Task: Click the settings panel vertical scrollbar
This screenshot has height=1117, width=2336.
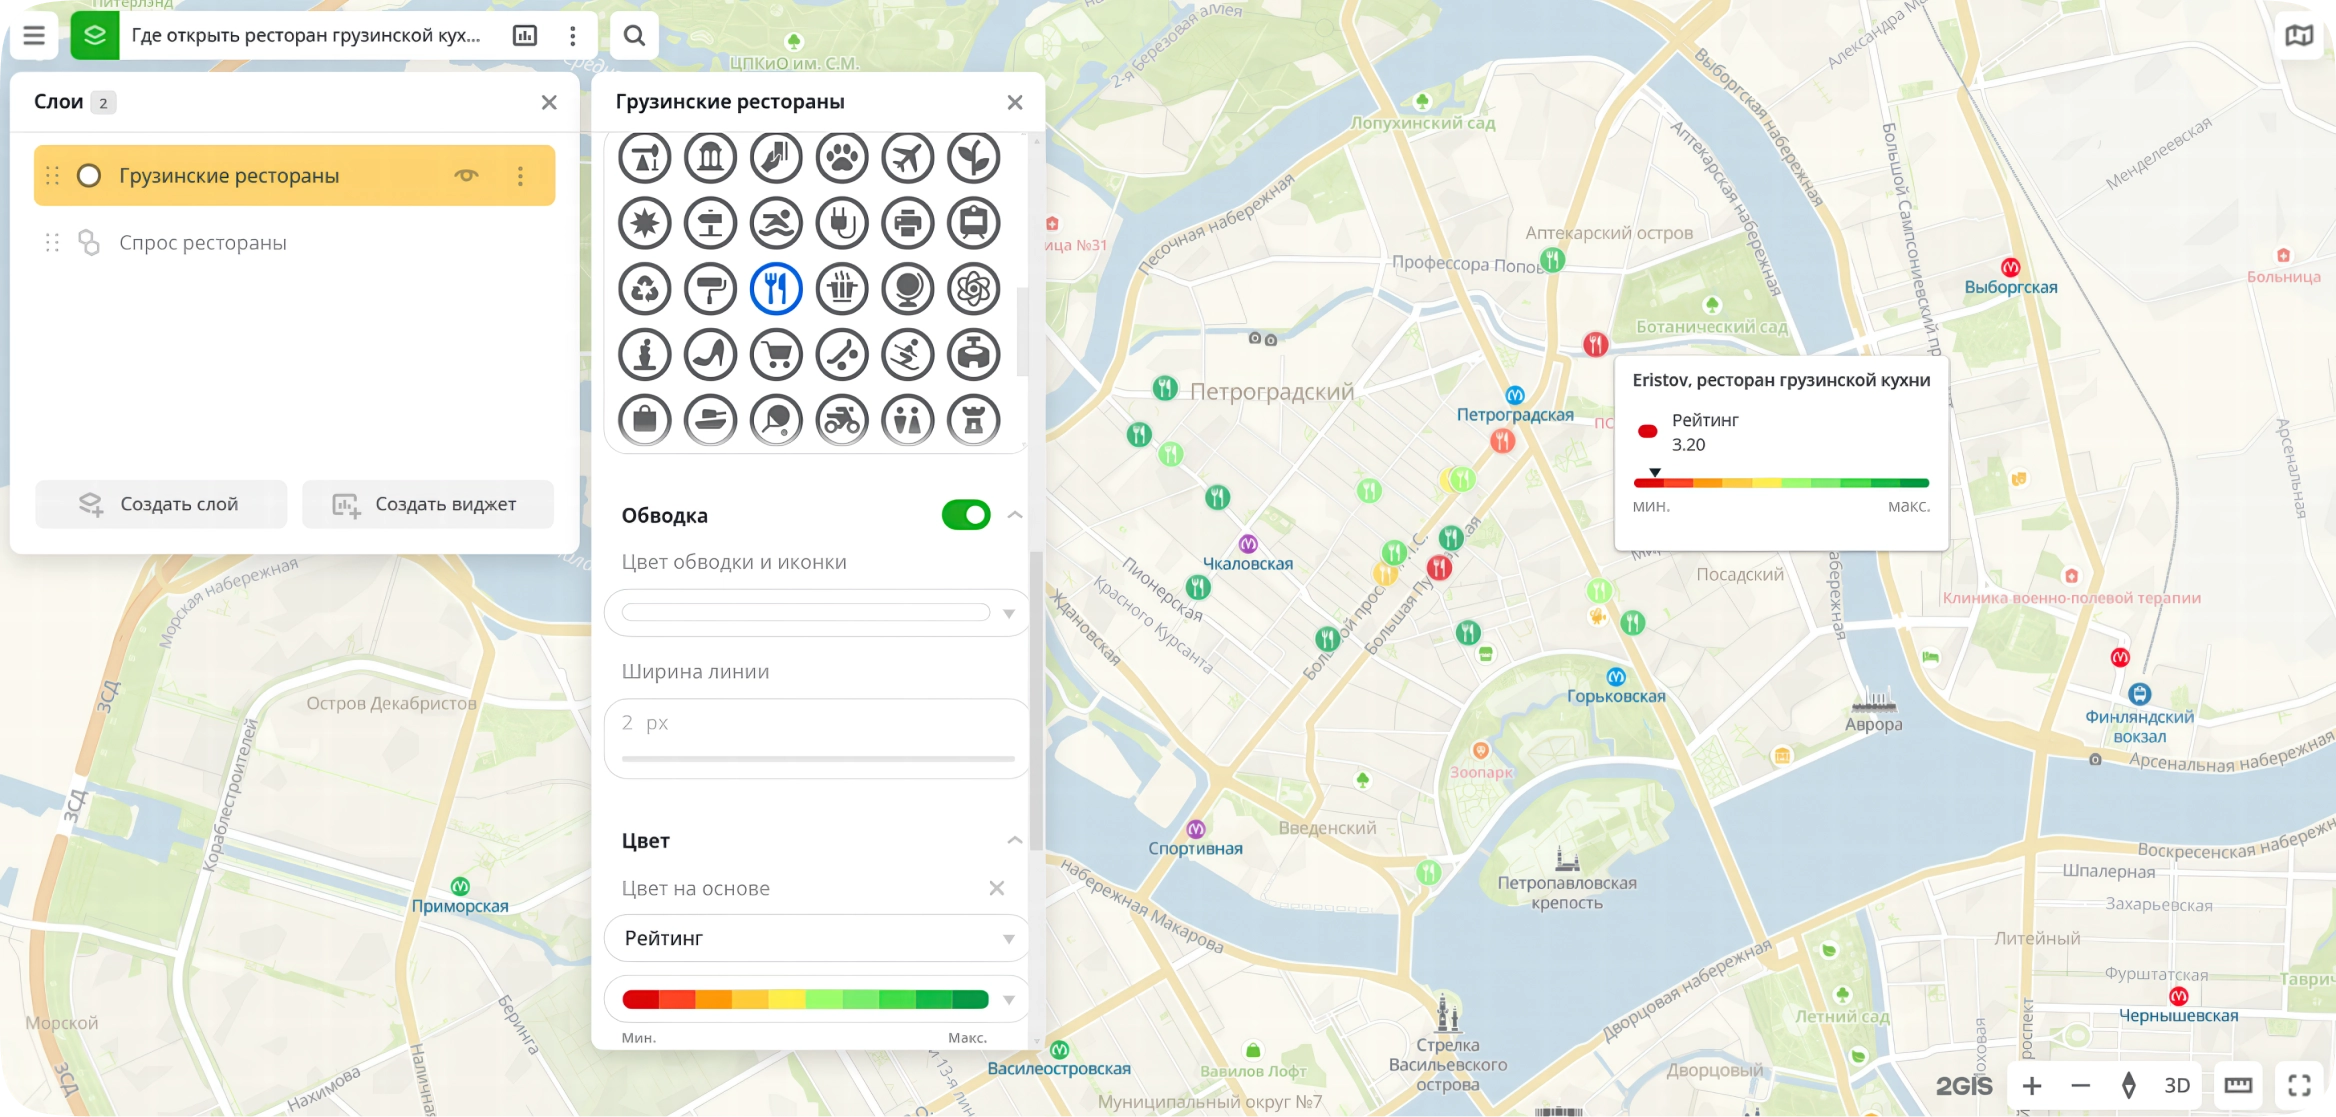Action: click(1037, 700)
